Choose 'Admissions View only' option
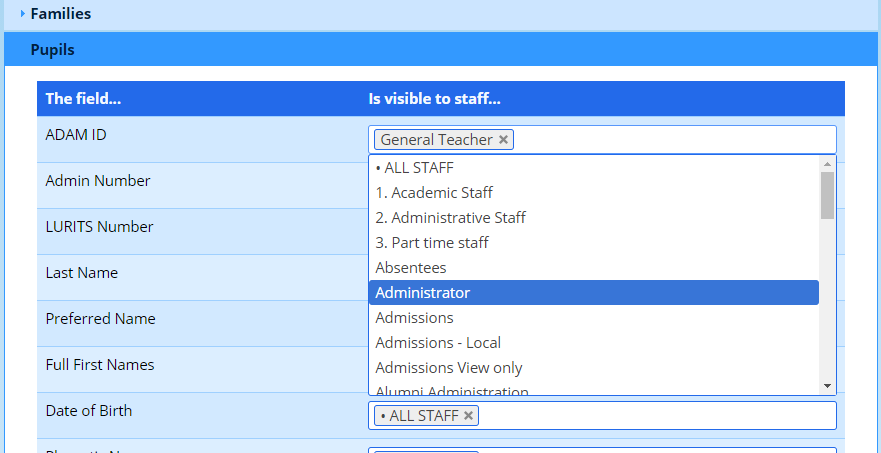This screenshot has width=881, height=453. tap(448, 368)
